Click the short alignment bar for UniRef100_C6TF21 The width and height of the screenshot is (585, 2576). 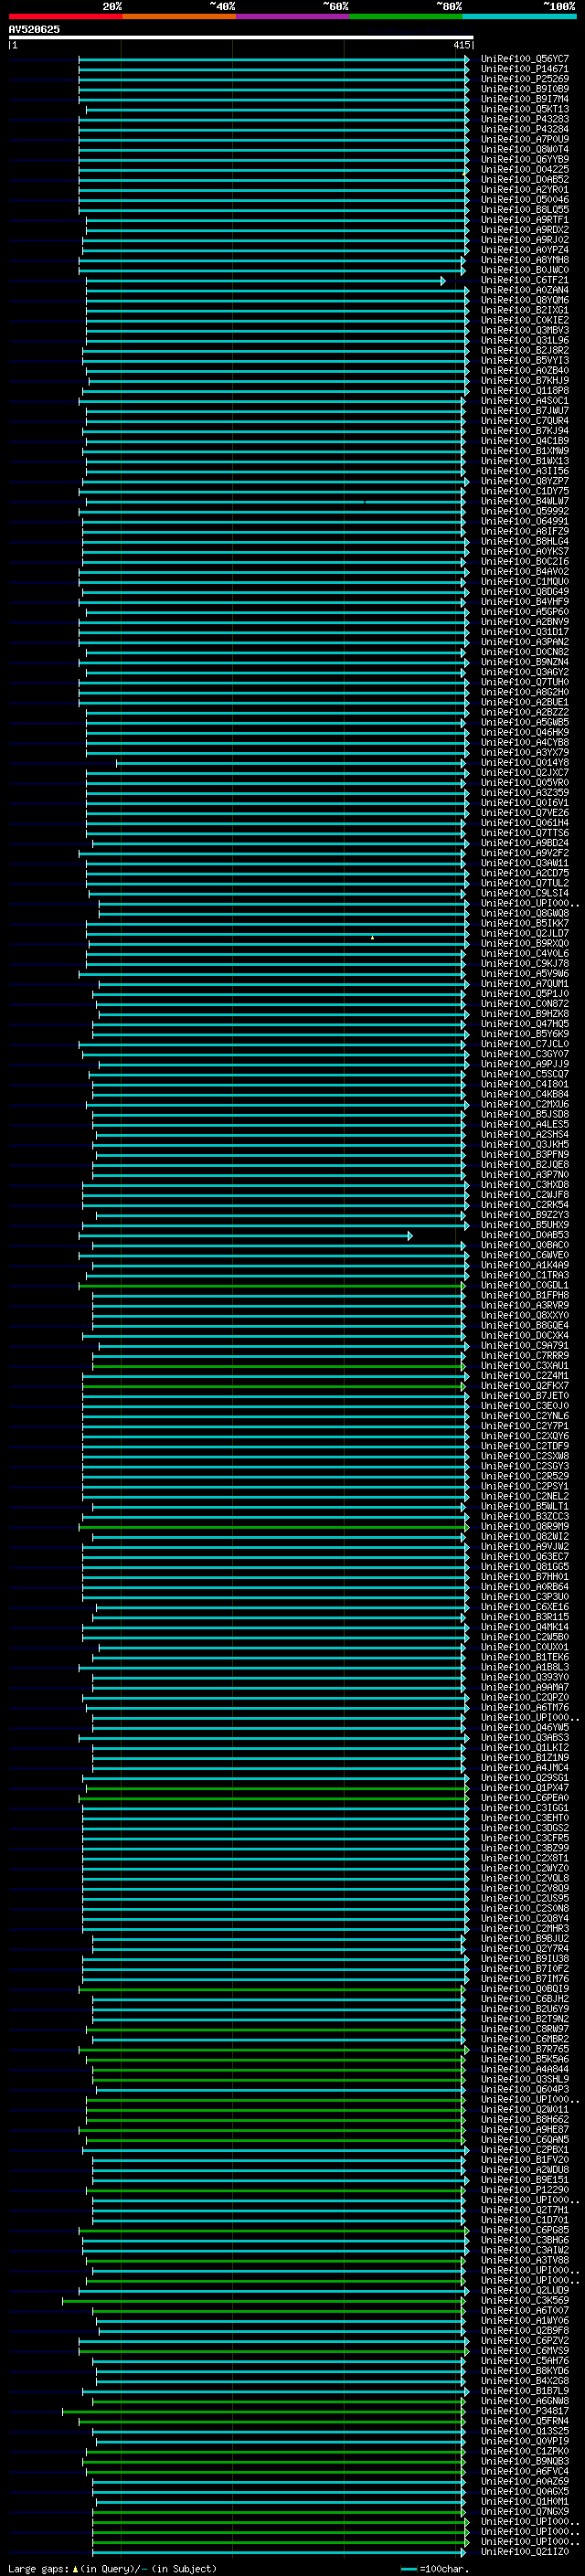(265, 281)
